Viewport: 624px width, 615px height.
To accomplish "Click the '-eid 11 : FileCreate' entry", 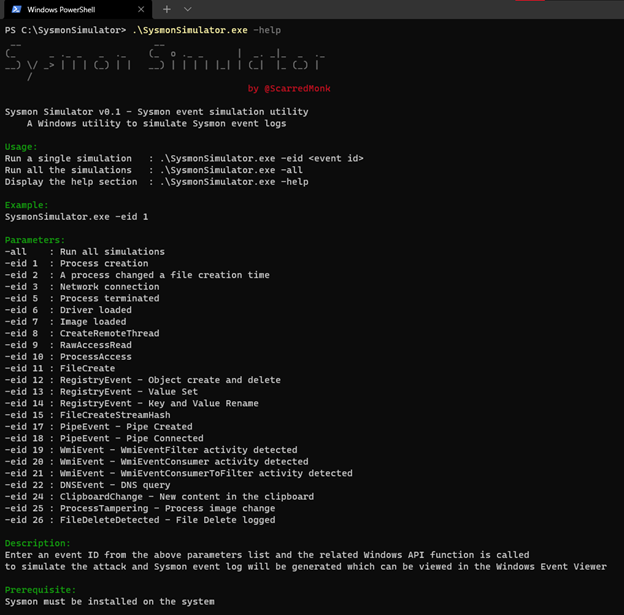I will tap(63, 368).
